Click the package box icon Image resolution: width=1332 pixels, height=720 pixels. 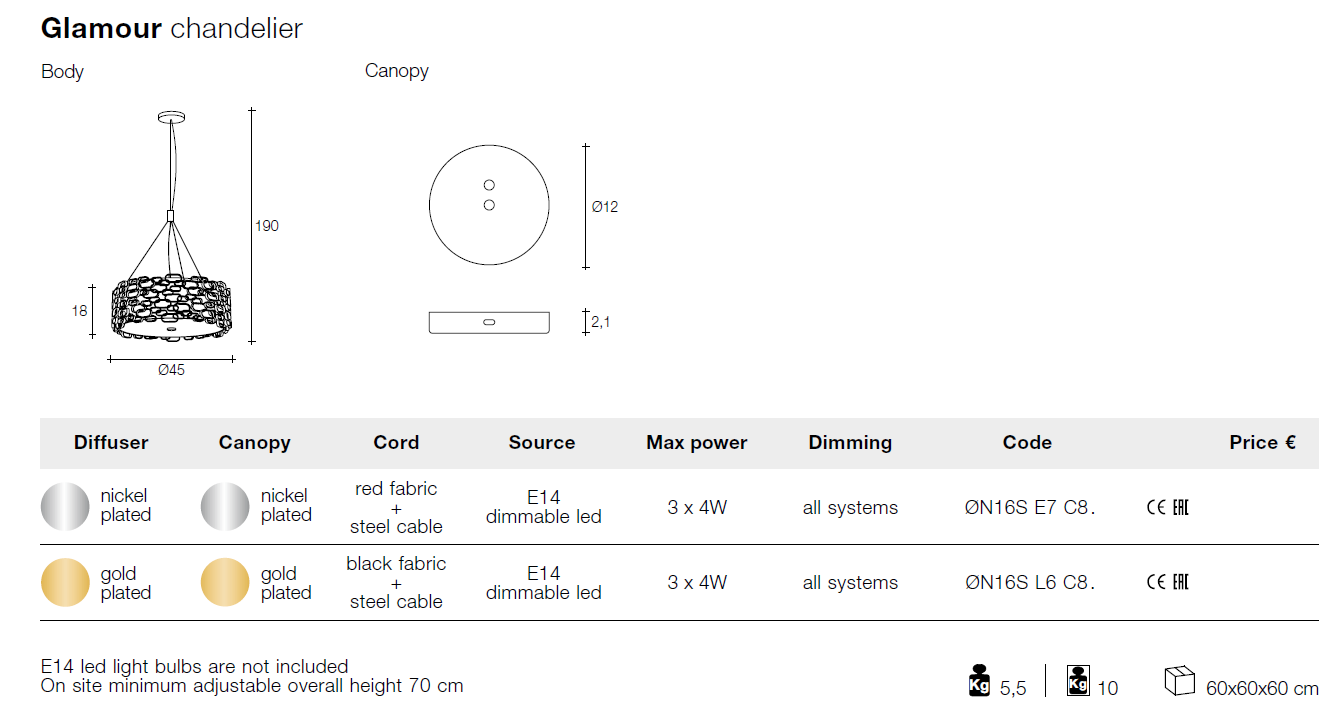pos(1180,680)
